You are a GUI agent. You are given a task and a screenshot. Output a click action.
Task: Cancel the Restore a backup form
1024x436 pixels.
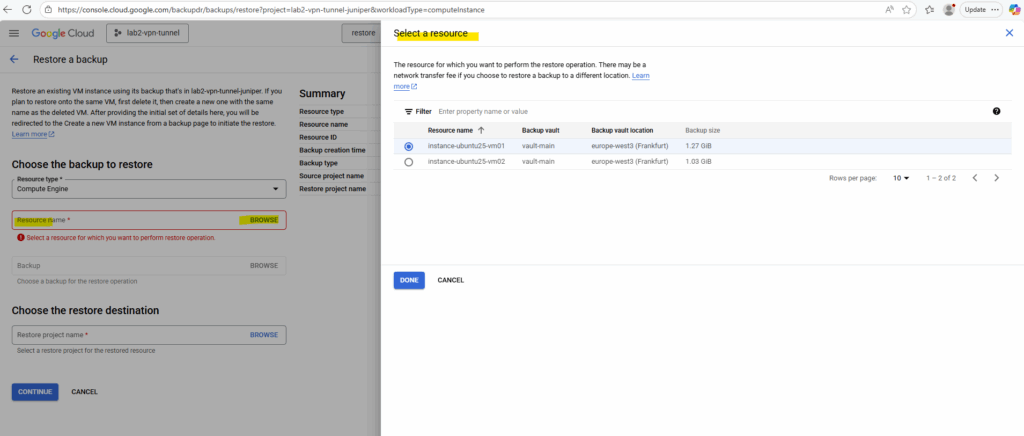click(x=84, y=392)
